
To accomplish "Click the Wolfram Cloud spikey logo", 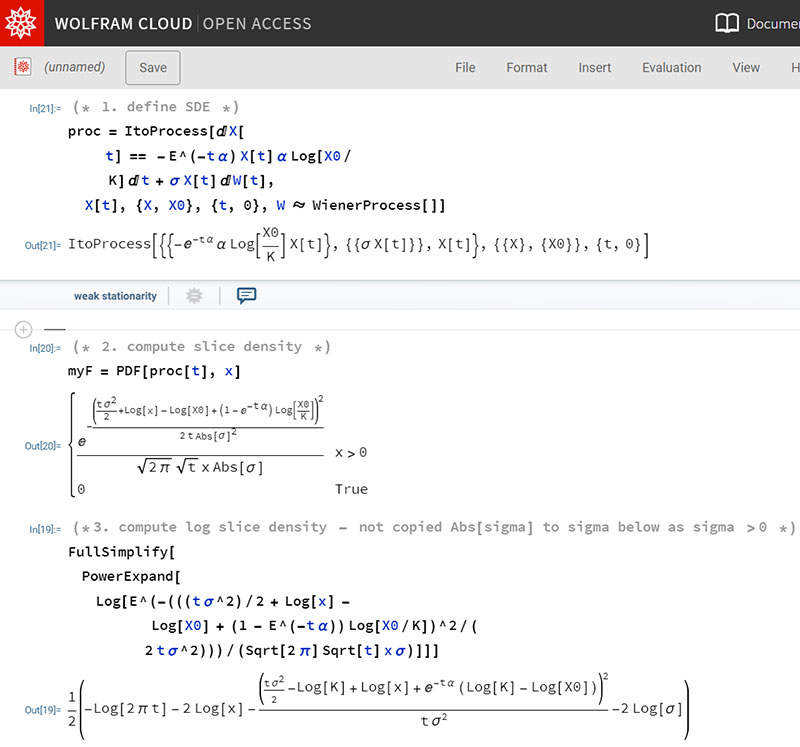I will 22,23.
